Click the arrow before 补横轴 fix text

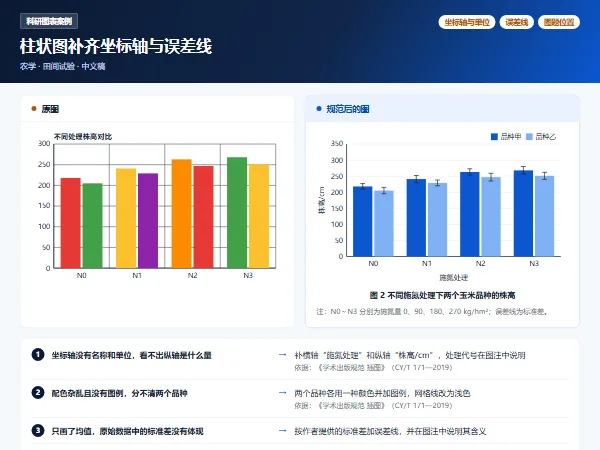click(x=283, y=355)
